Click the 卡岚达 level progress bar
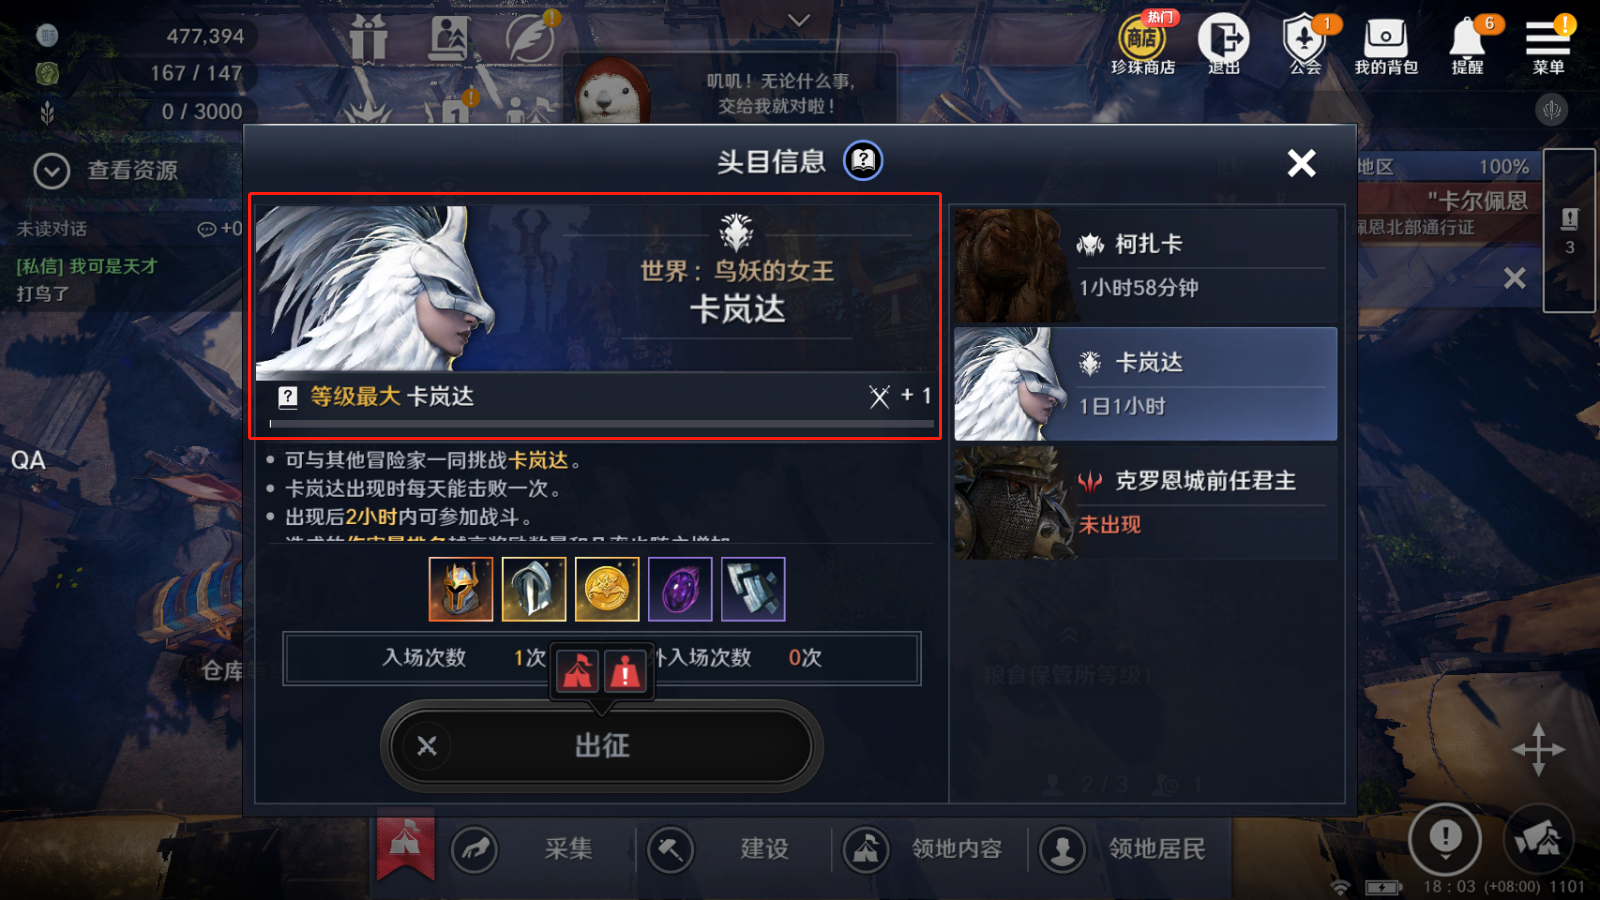 [x=602, y=424]
